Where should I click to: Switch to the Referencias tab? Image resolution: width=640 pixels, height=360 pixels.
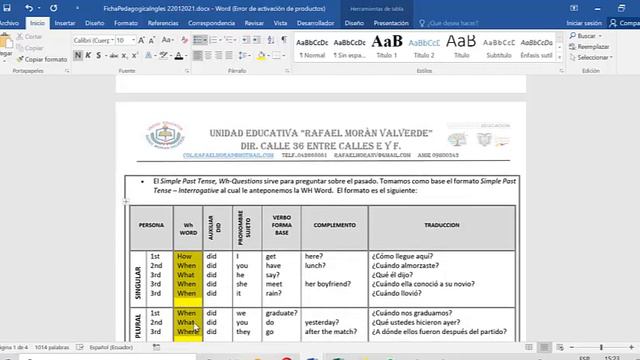[163, 23]
